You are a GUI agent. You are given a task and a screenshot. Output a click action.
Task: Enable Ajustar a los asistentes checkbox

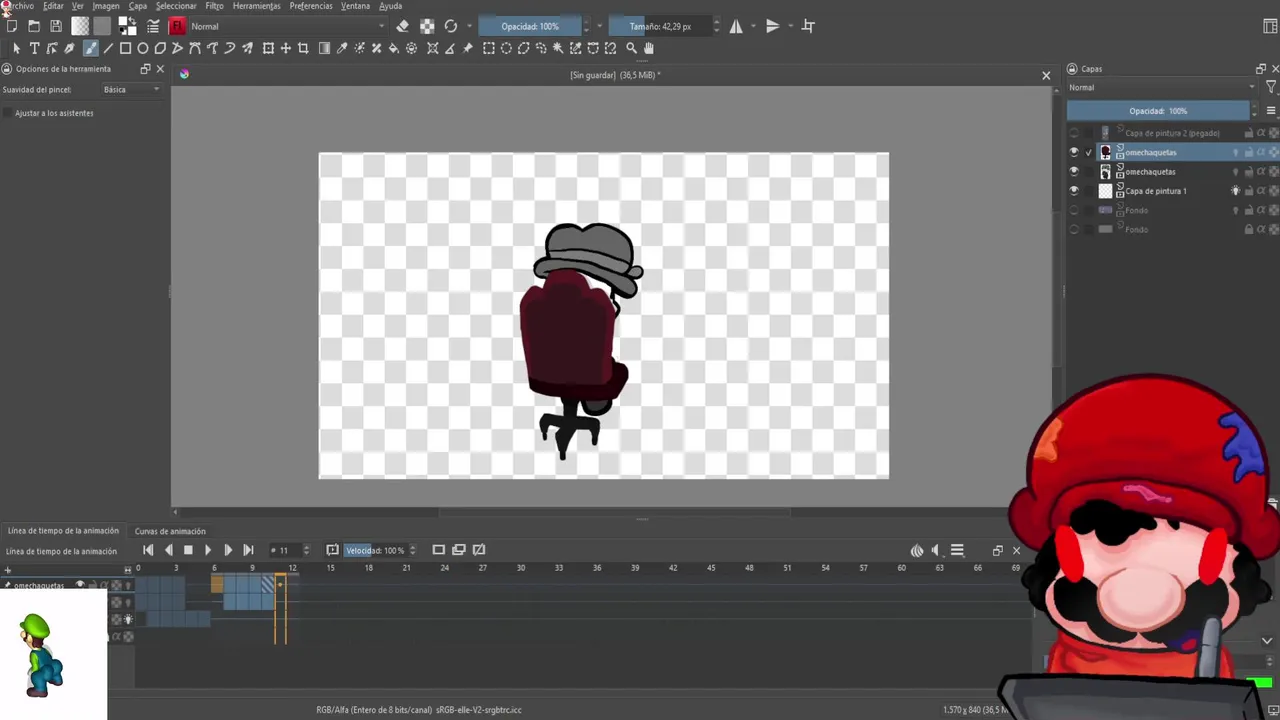click(x=8, y=113)
